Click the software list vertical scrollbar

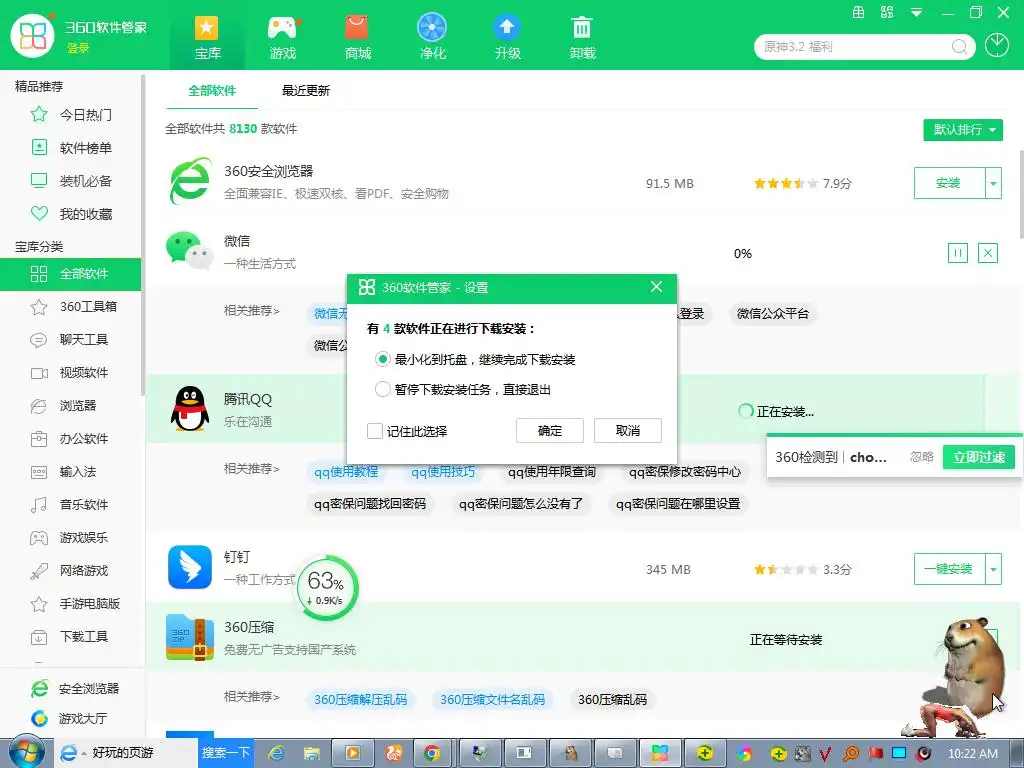coord(1021,195)
